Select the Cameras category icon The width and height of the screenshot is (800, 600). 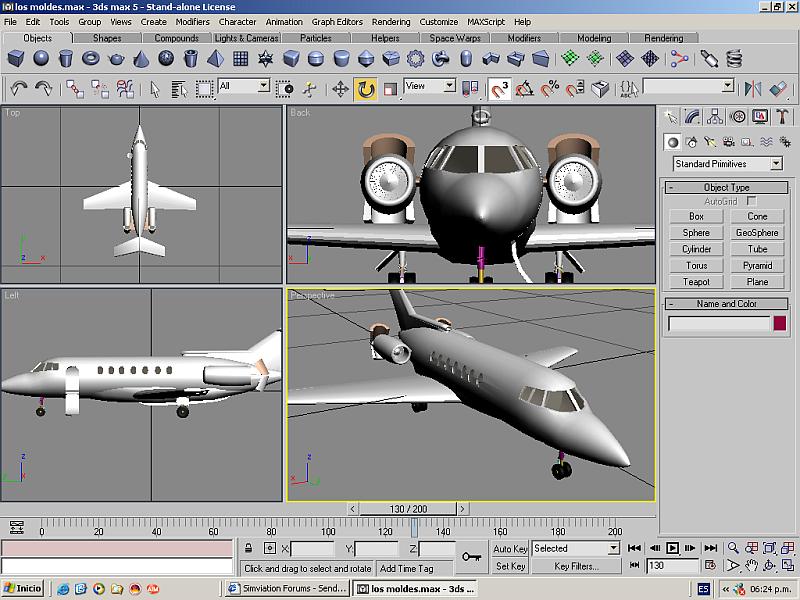(x=728, y=142)
